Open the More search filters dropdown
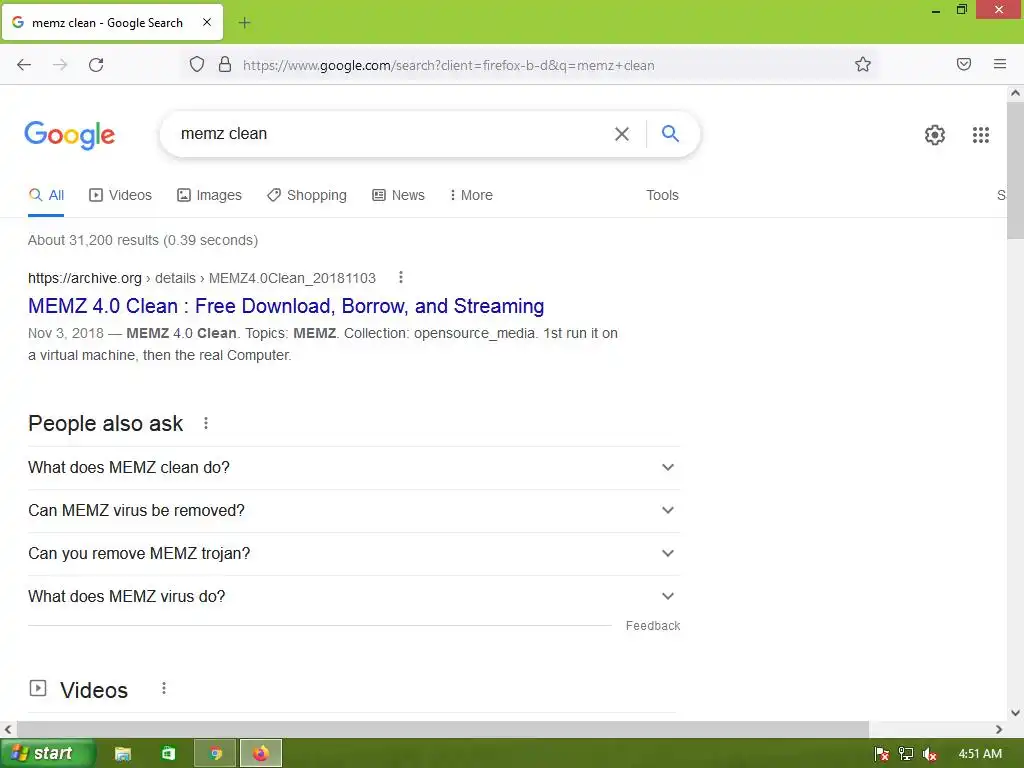 pyautogui.click(x=471, y=195)
